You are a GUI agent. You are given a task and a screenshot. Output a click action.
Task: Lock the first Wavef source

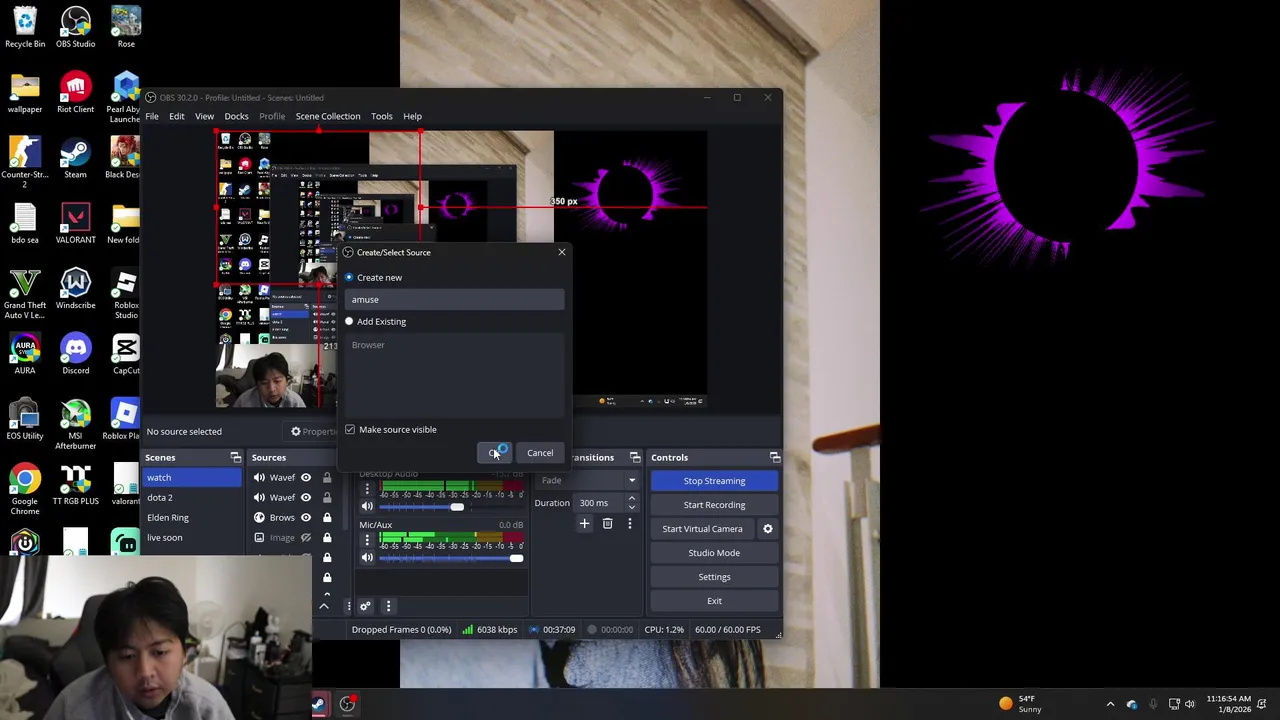coord(327,477)
